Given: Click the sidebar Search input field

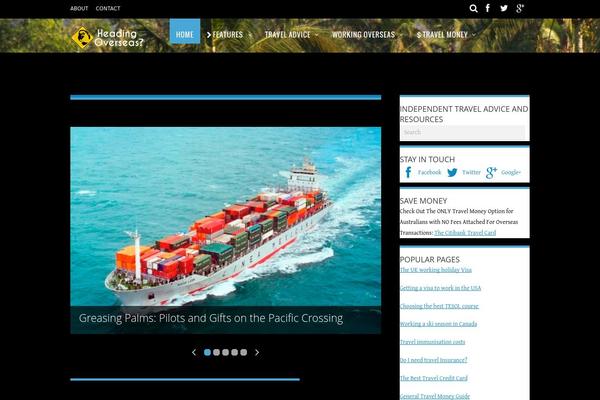Looking at the screenshot, I should pyautogui.click(x=463, y=132).
